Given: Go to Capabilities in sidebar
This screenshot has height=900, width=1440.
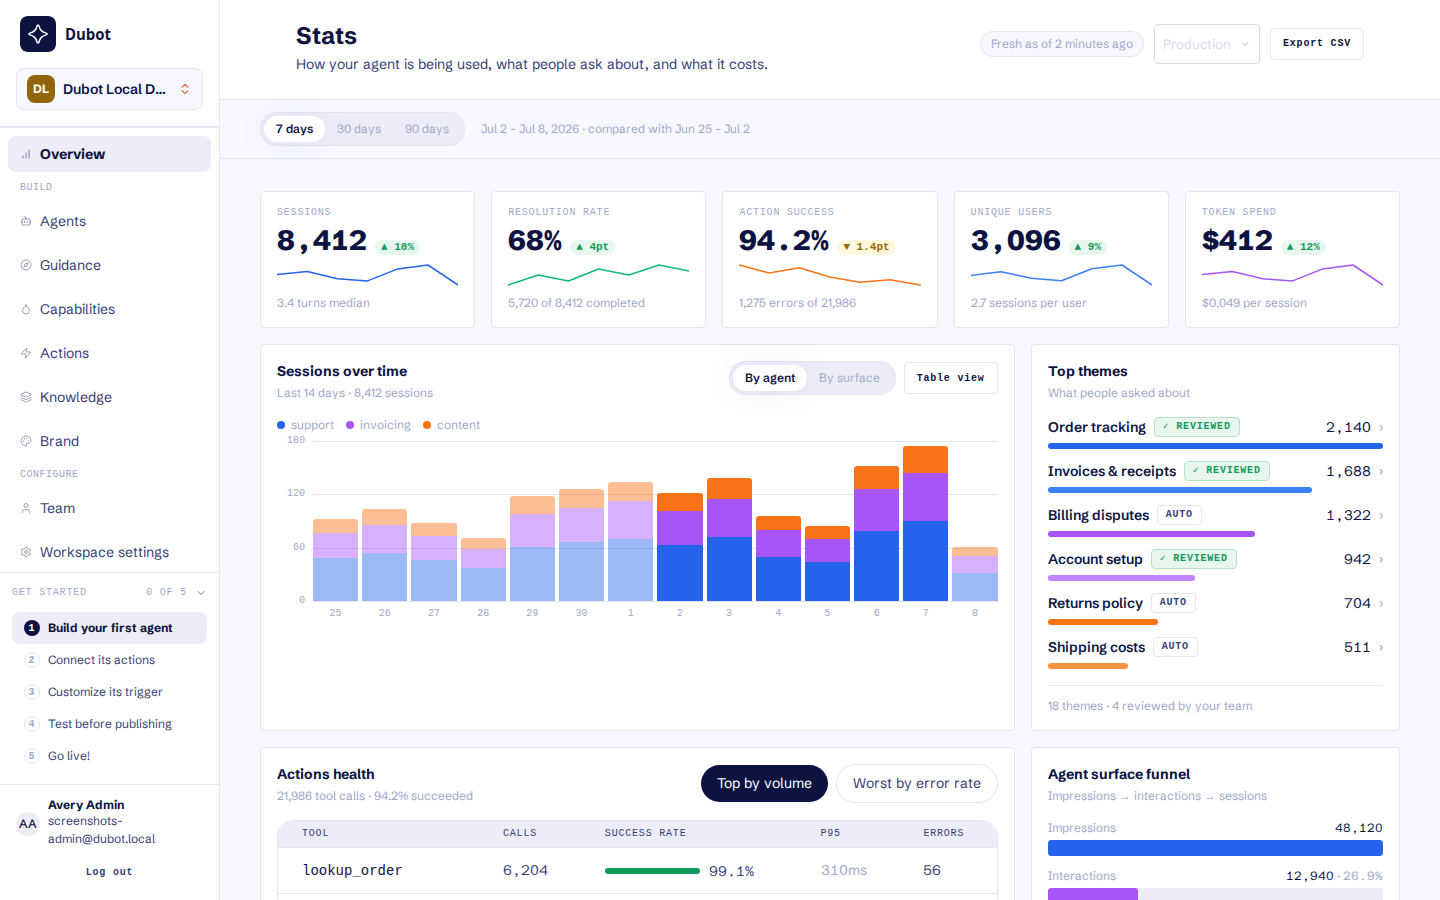Looking at the screenshot, I should pos(110,309).
